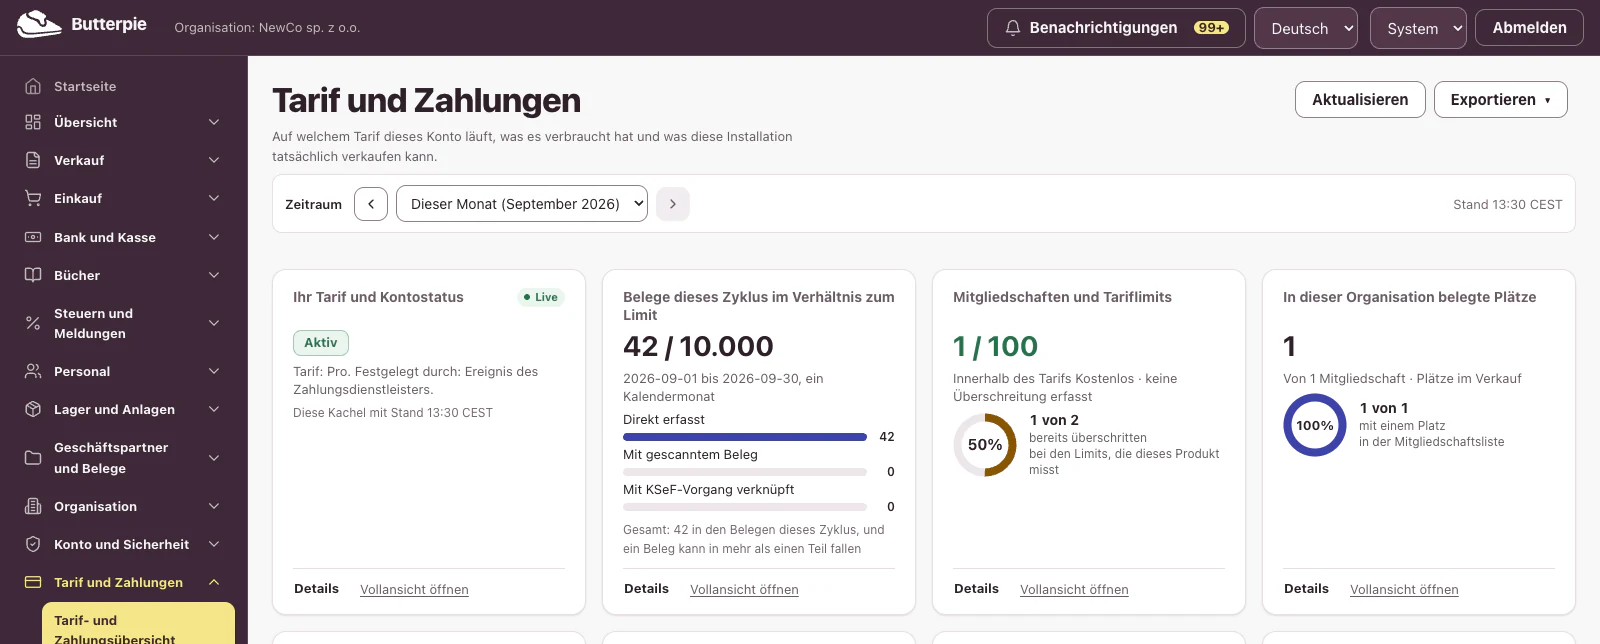Open Vollansicht for Mitgliedschaften und Tariflimits
The image size is (1600, 644).
(1074, 590)
